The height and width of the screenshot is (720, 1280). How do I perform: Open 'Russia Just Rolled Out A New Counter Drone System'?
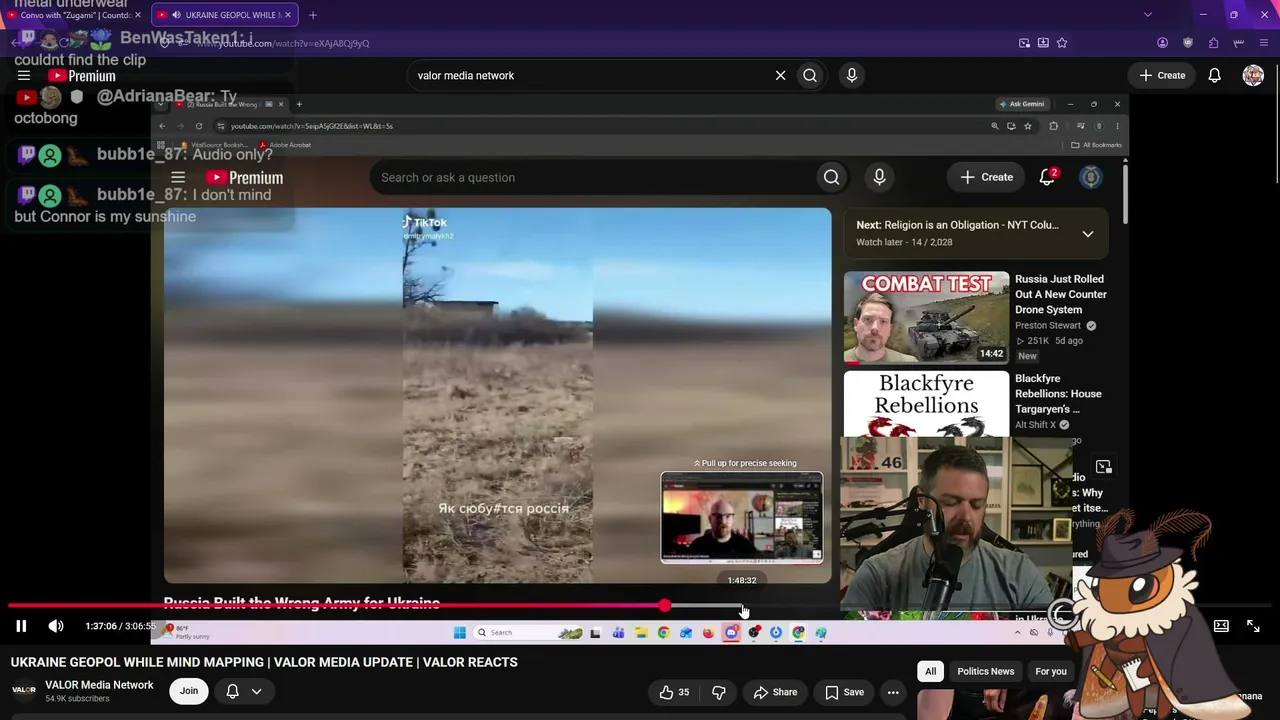[1061, 294]
